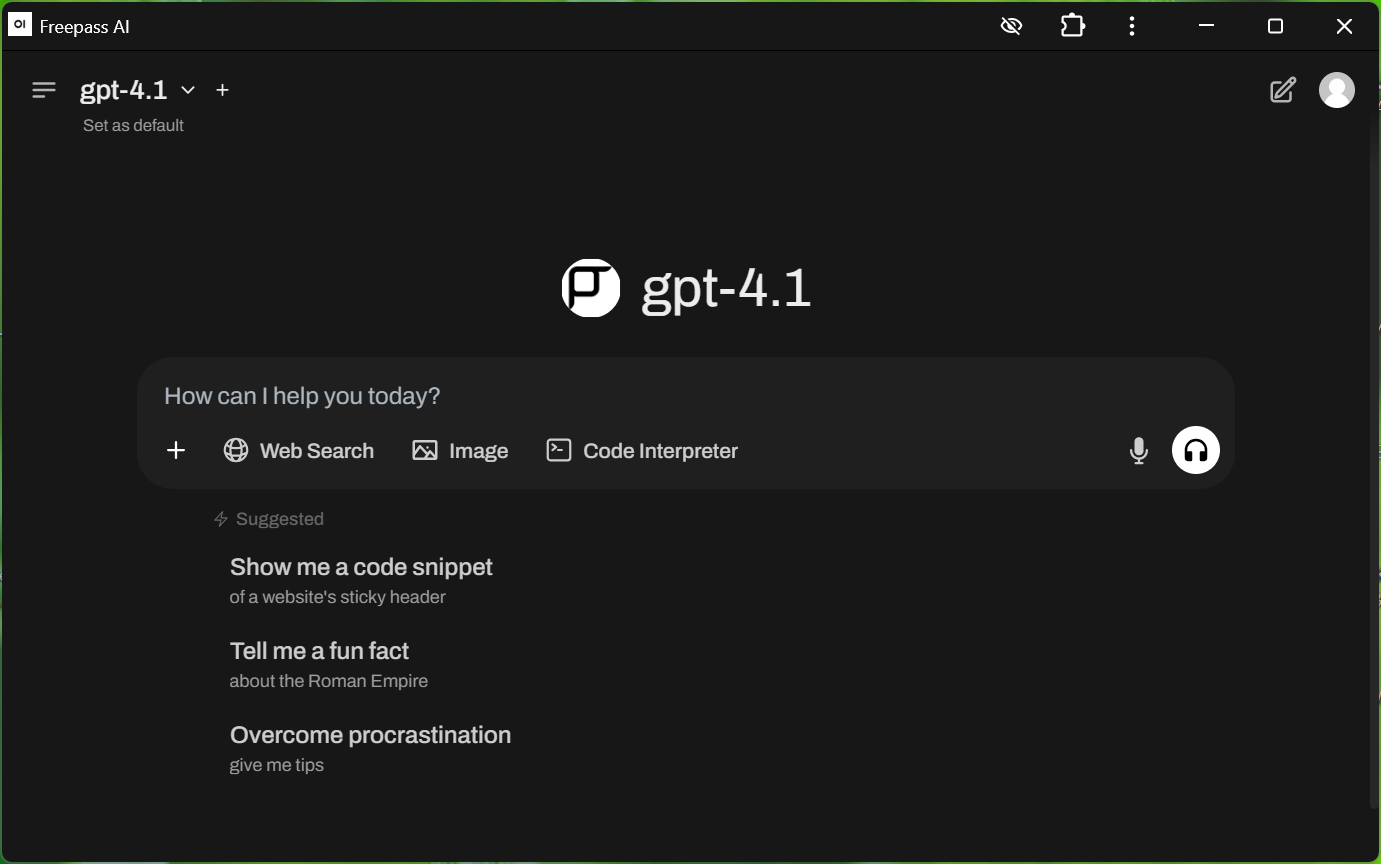Enable the Code Interpreter option

(x=642, y=451)
